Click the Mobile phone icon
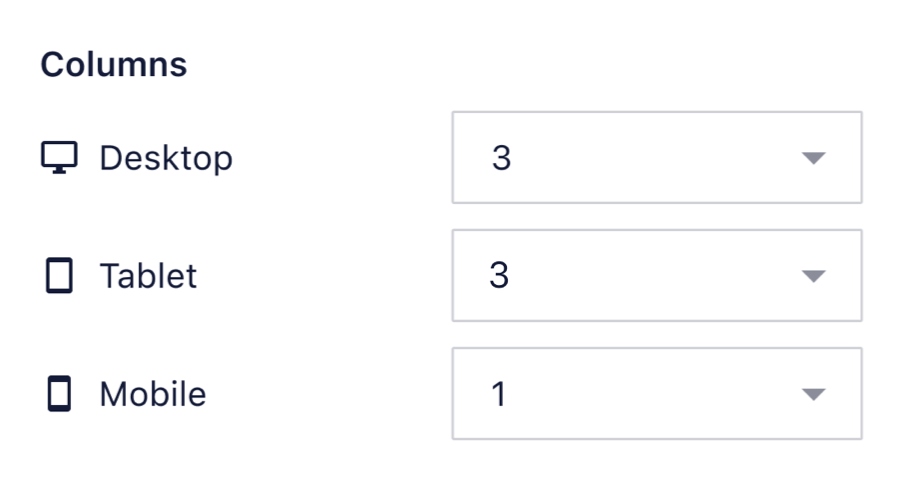Screen dimensions: 900x492 [x=60, y=394]
